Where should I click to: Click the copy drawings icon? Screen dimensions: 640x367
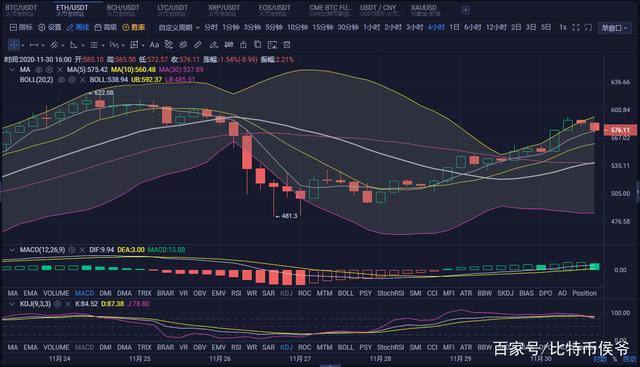(x=258, y=44)
